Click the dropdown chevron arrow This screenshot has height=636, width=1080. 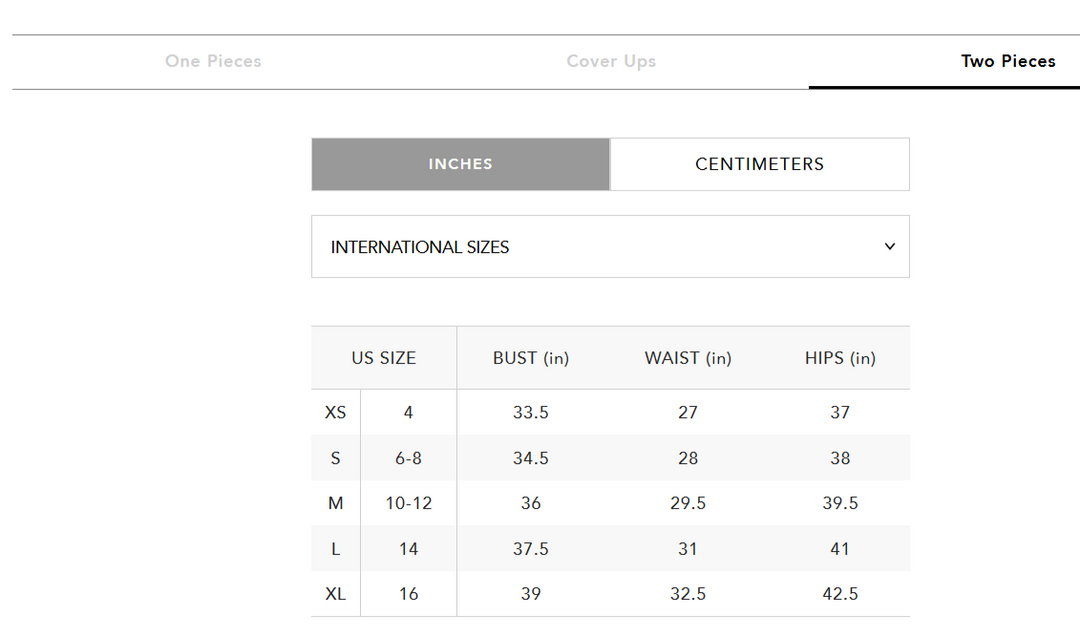click(x=890, y=247)
